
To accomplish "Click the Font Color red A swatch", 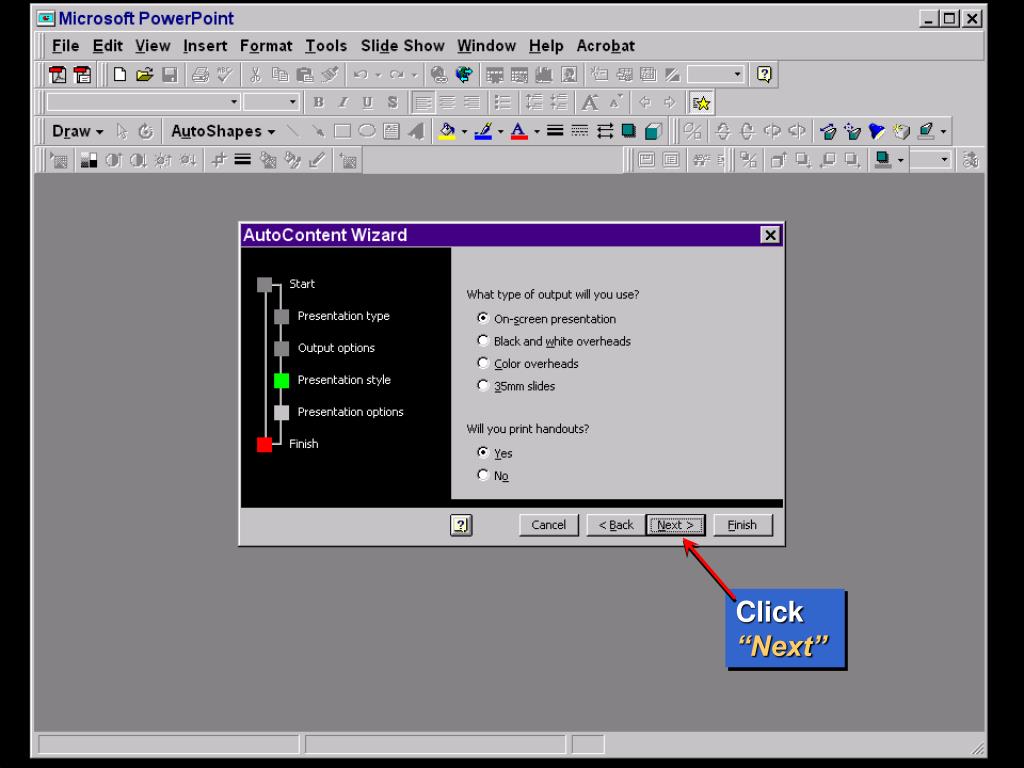I will coord(519,131).
